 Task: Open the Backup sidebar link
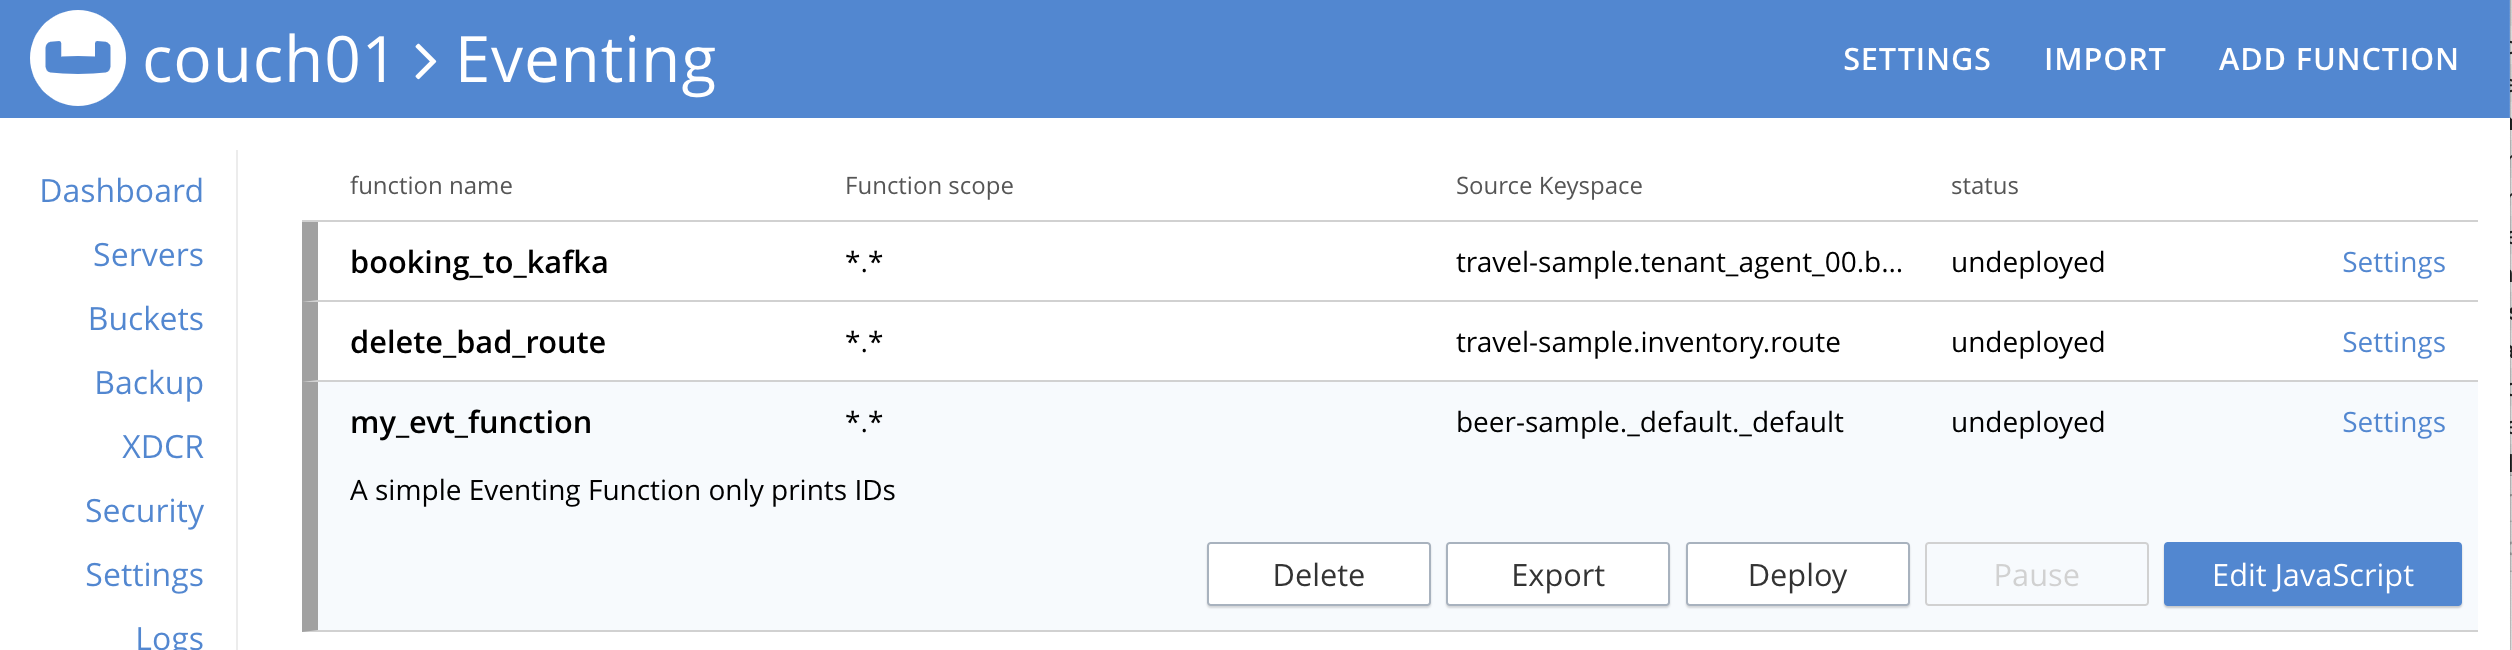coord(149,383)
